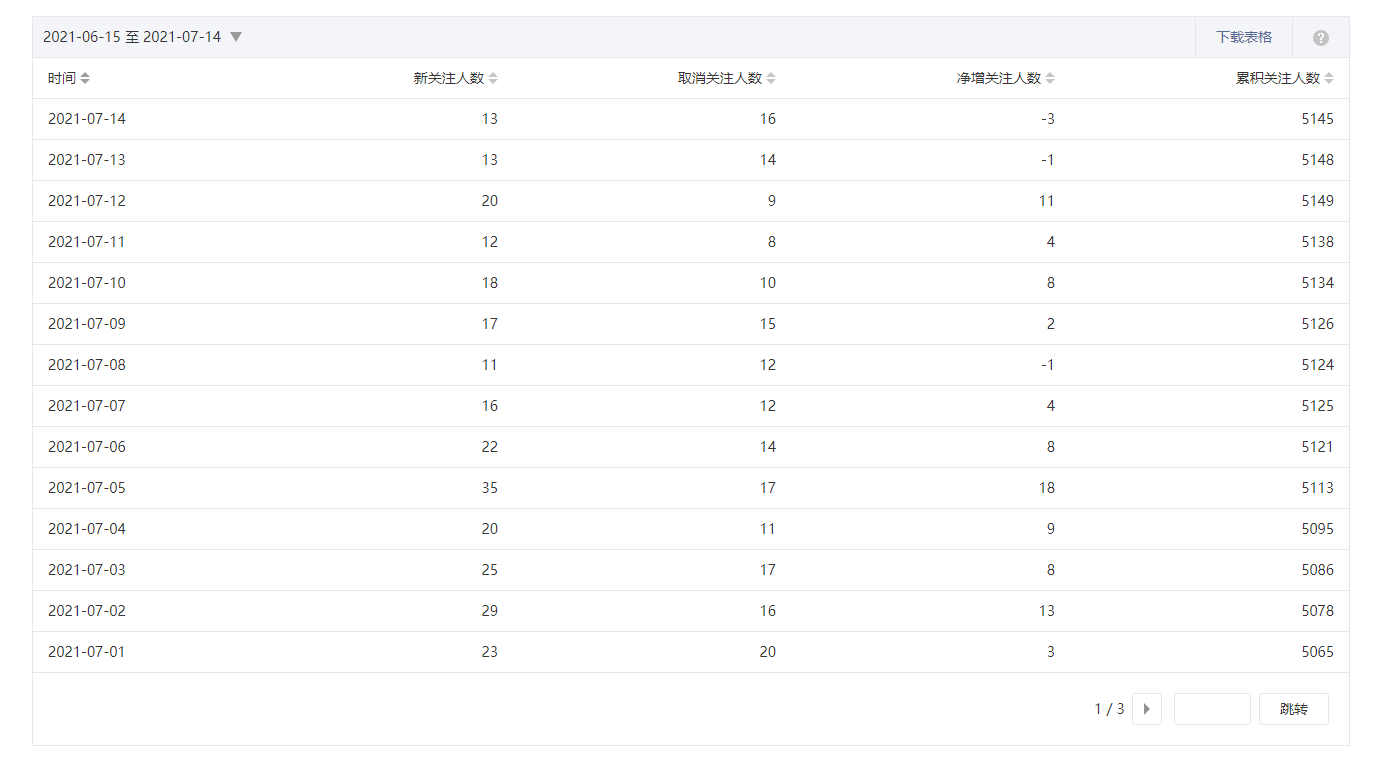Click cumulative followers value 5078
The image size is (1387, 768).
[x=1317, y=611]
